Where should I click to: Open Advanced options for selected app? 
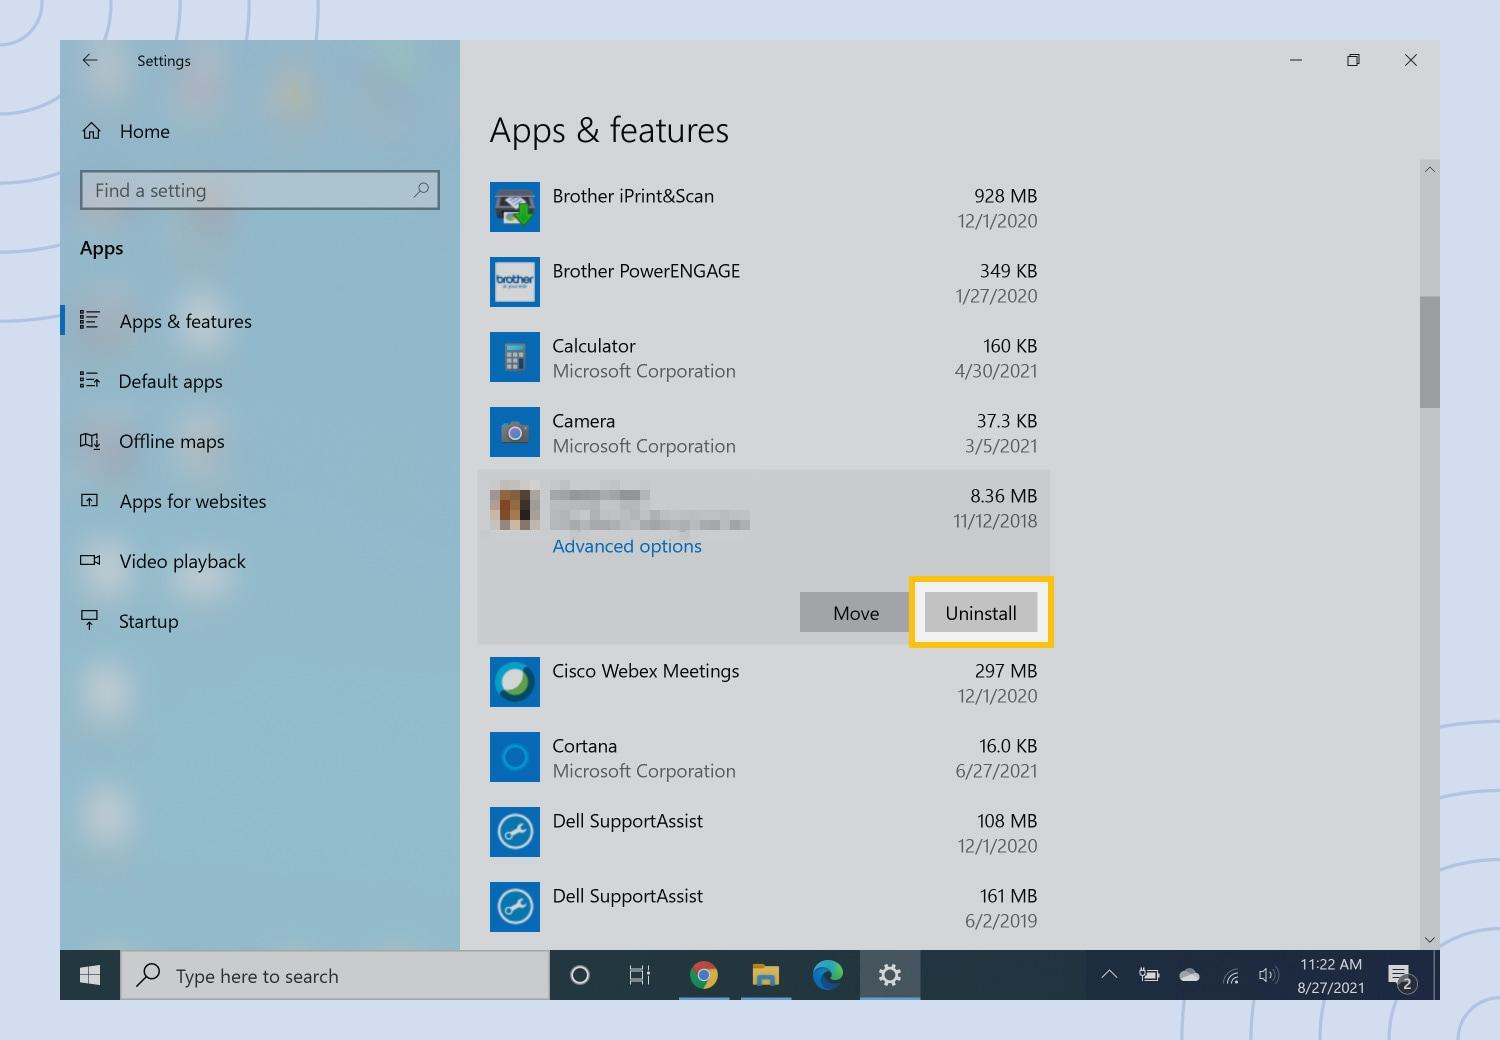pos(627,546)
